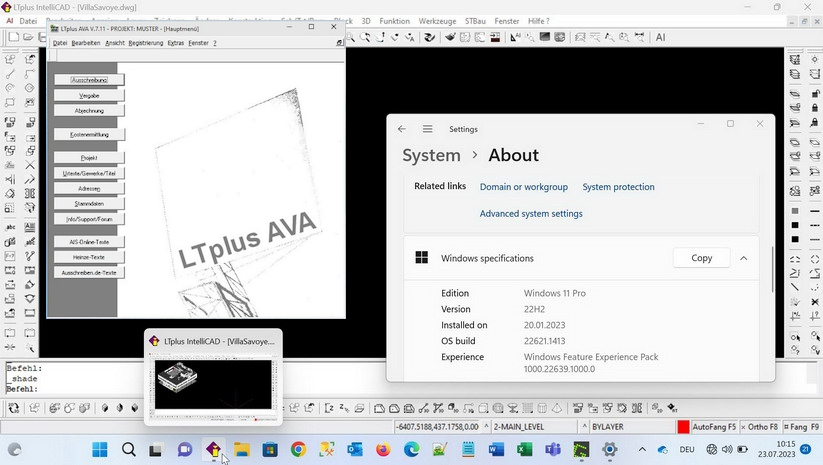Click the Ausschreibung button in LTplus AVA
This screenshot has height=465, width=823.
click(x=89, y=80)
